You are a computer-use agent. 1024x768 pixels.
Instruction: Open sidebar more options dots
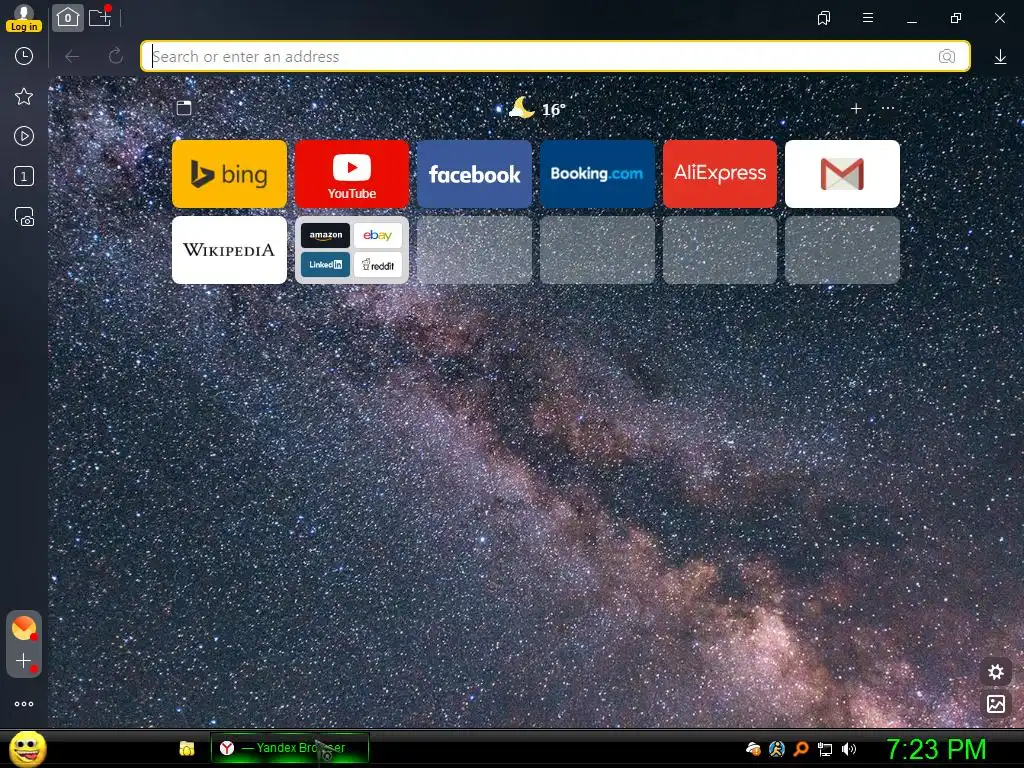click(x=24, y=704)
